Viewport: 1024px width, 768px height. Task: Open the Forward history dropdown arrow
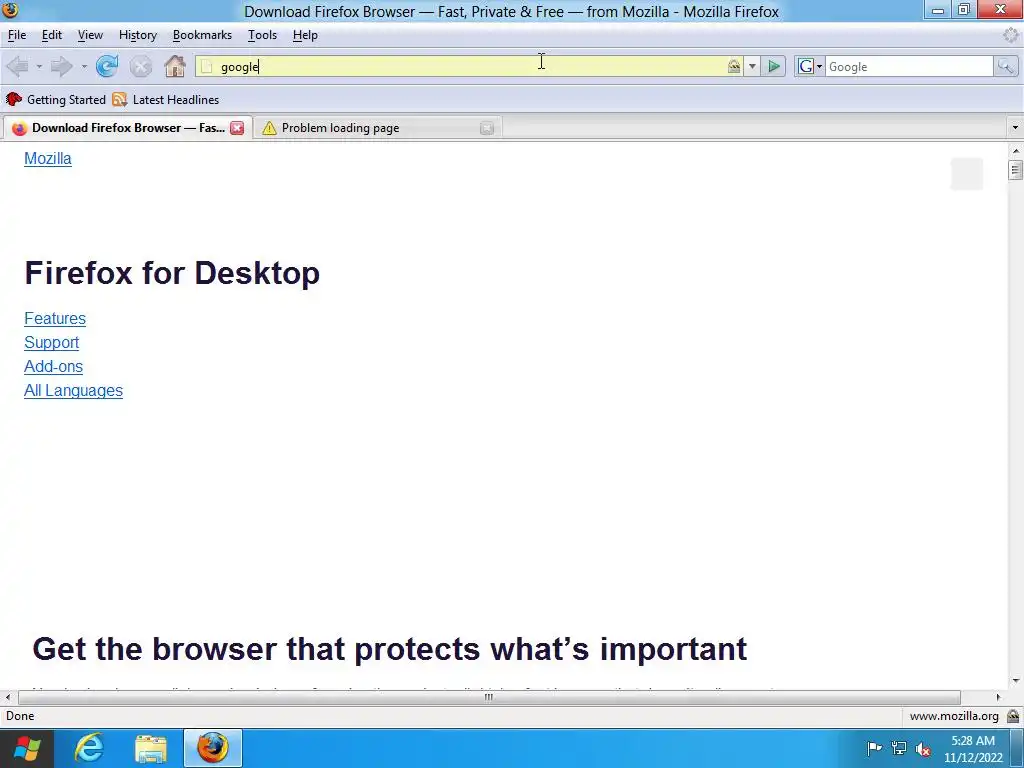[x=84, y=67]
